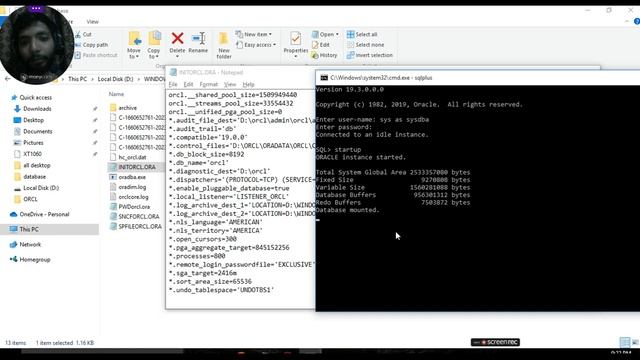This screenshot has width=640, height=360.
Task: Select hc_orcl.dat in file list
Action: pyautogui.click(x=128, y=157)
